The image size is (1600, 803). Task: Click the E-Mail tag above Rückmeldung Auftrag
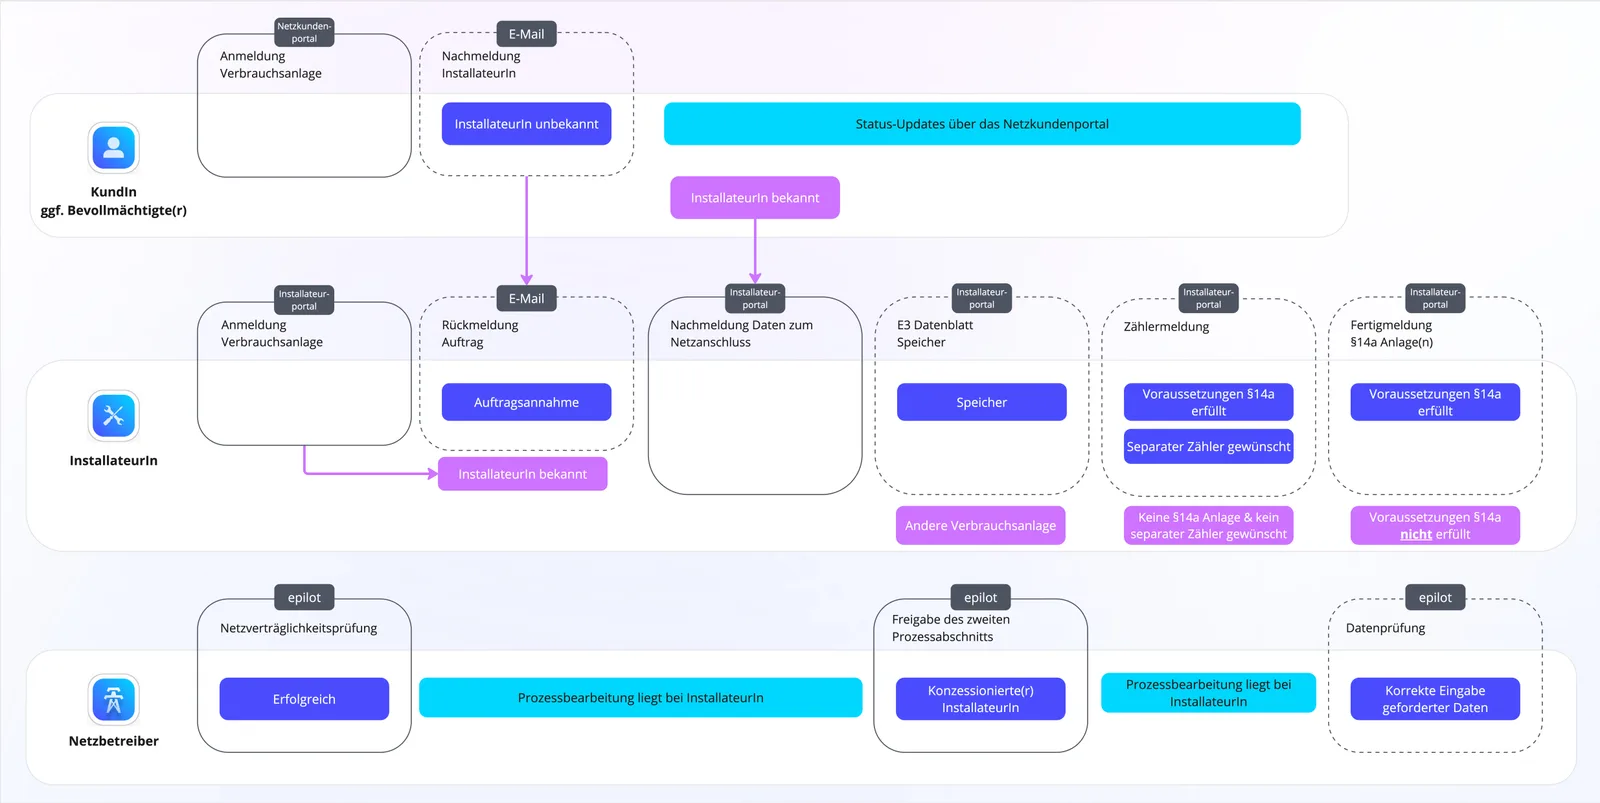click(x=526, y=298)
